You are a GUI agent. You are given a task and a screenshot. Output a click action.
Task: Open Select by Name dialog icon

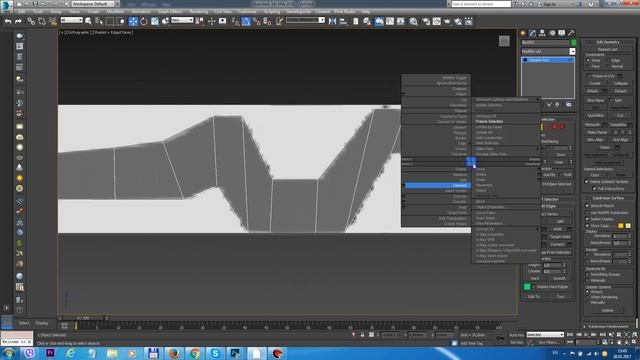pyautogui.click(x=99, y=21)
